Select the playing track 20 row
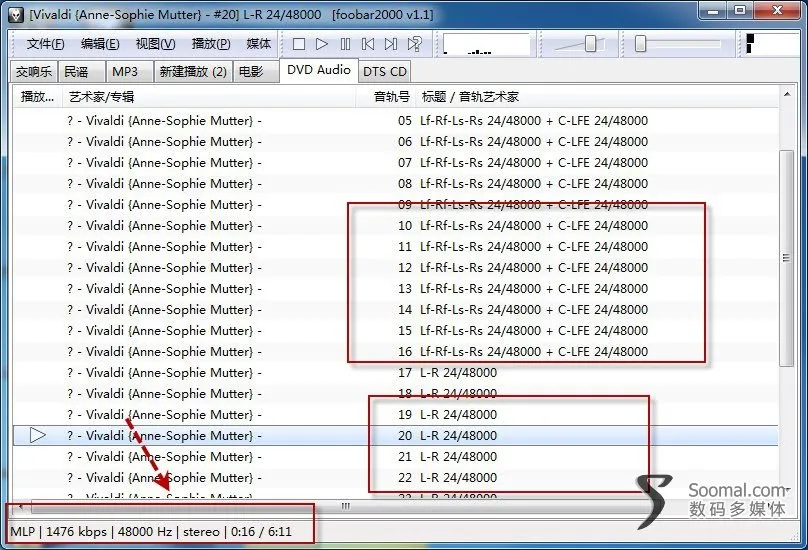This screenshot has width=808, height=550. tap(396, 436)
